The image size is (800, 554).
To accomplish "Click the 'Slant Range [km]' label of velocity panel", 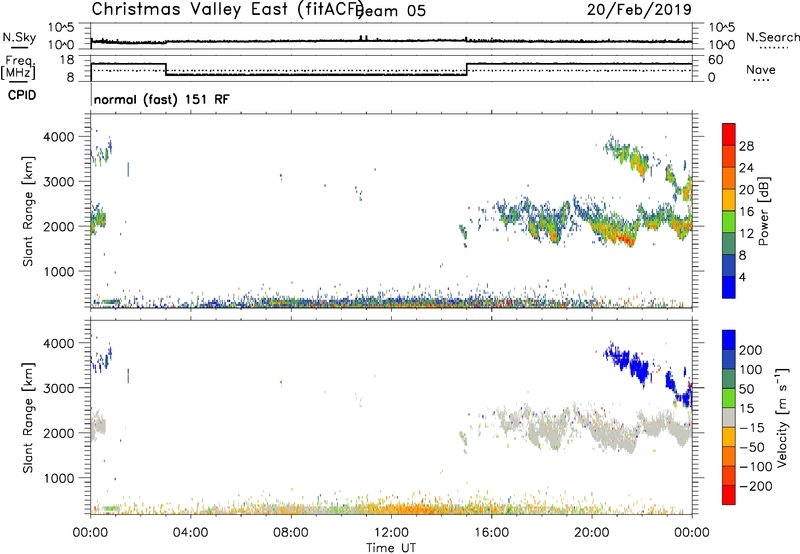I will (x=28, y=417).
